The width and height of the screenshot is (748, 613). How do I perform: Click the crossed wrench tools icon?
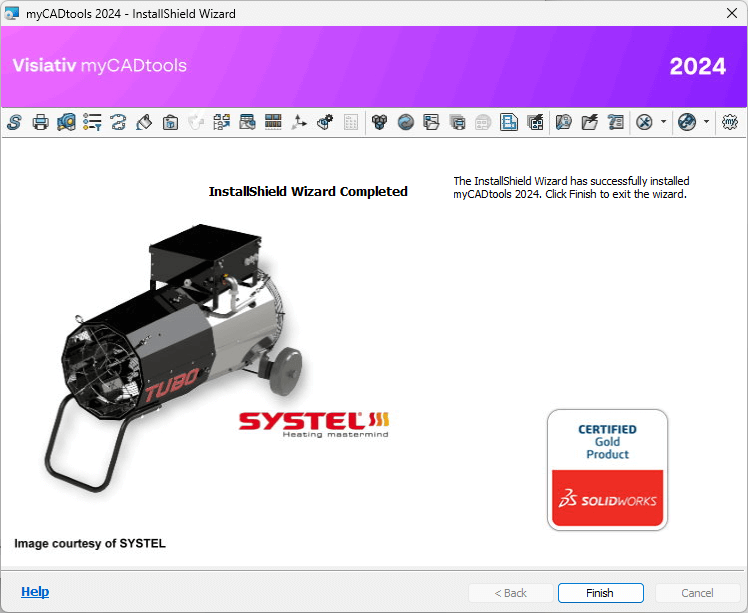644,122
